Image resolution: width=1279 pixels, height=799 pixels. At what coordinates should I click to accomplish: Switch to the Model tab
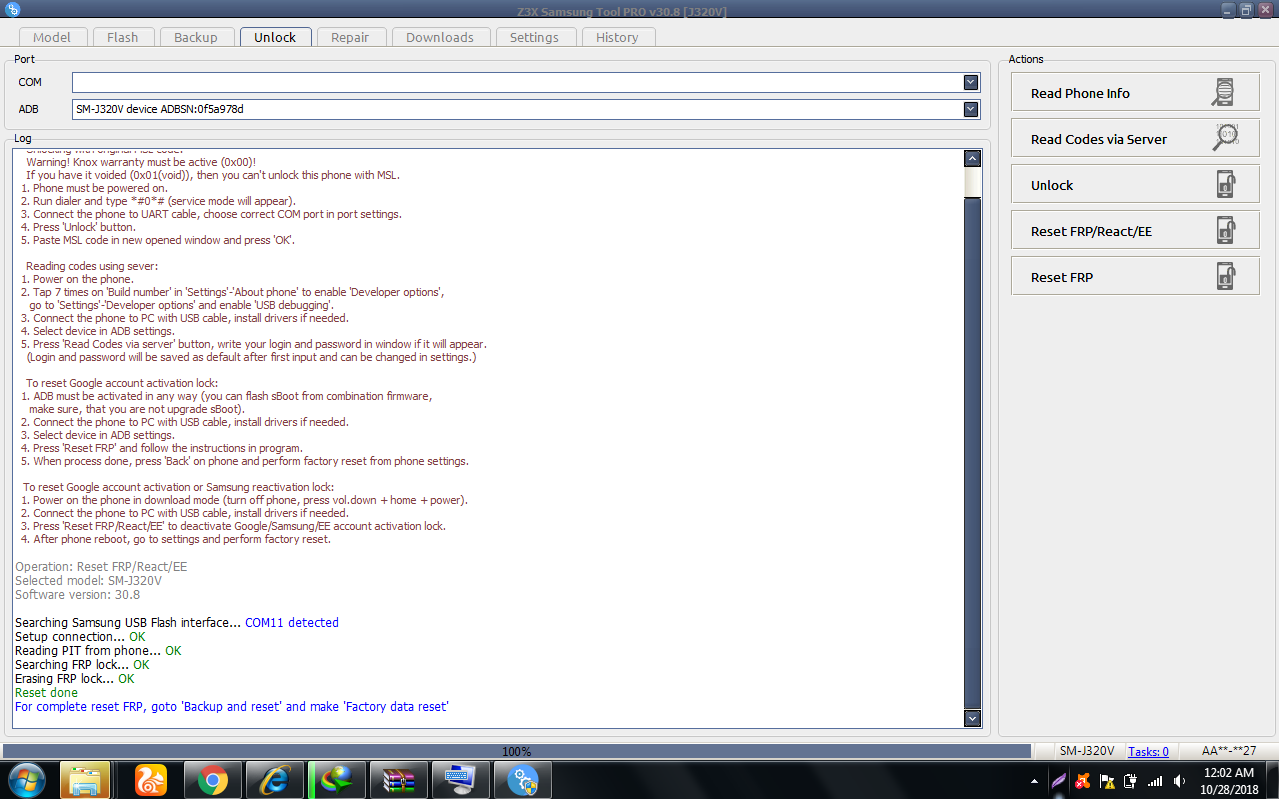52,37
